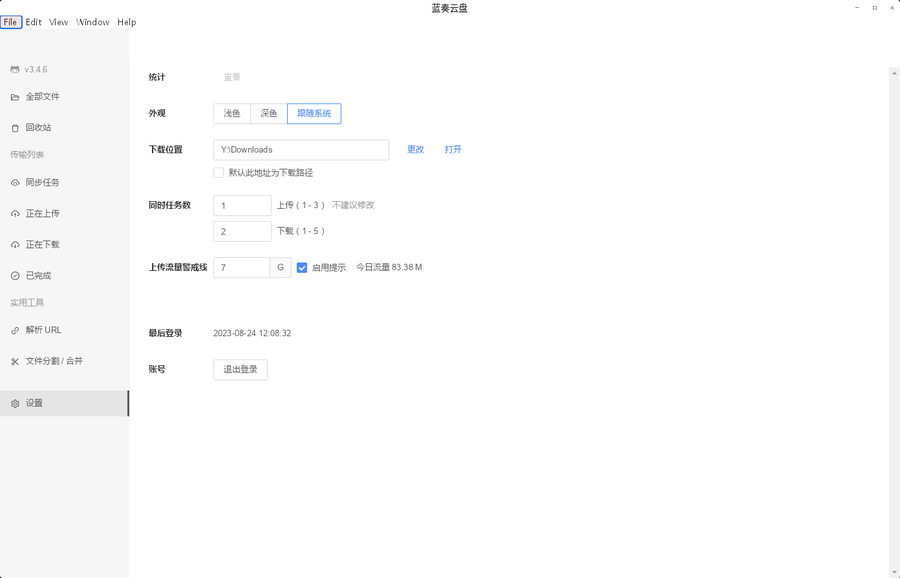Image resolution: width=900 pixels, height=578 pixels.
Task: Open 全部文件 folder icon in sidebar
Action: click(15, 97)
